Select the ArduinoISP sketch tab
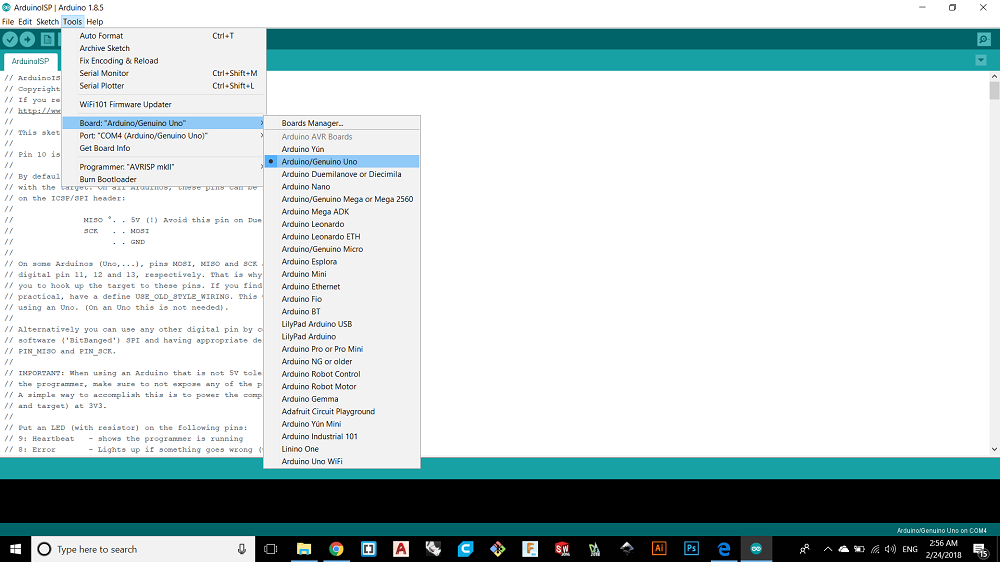This screenshot has width=1000, height=562. point(30,61)
